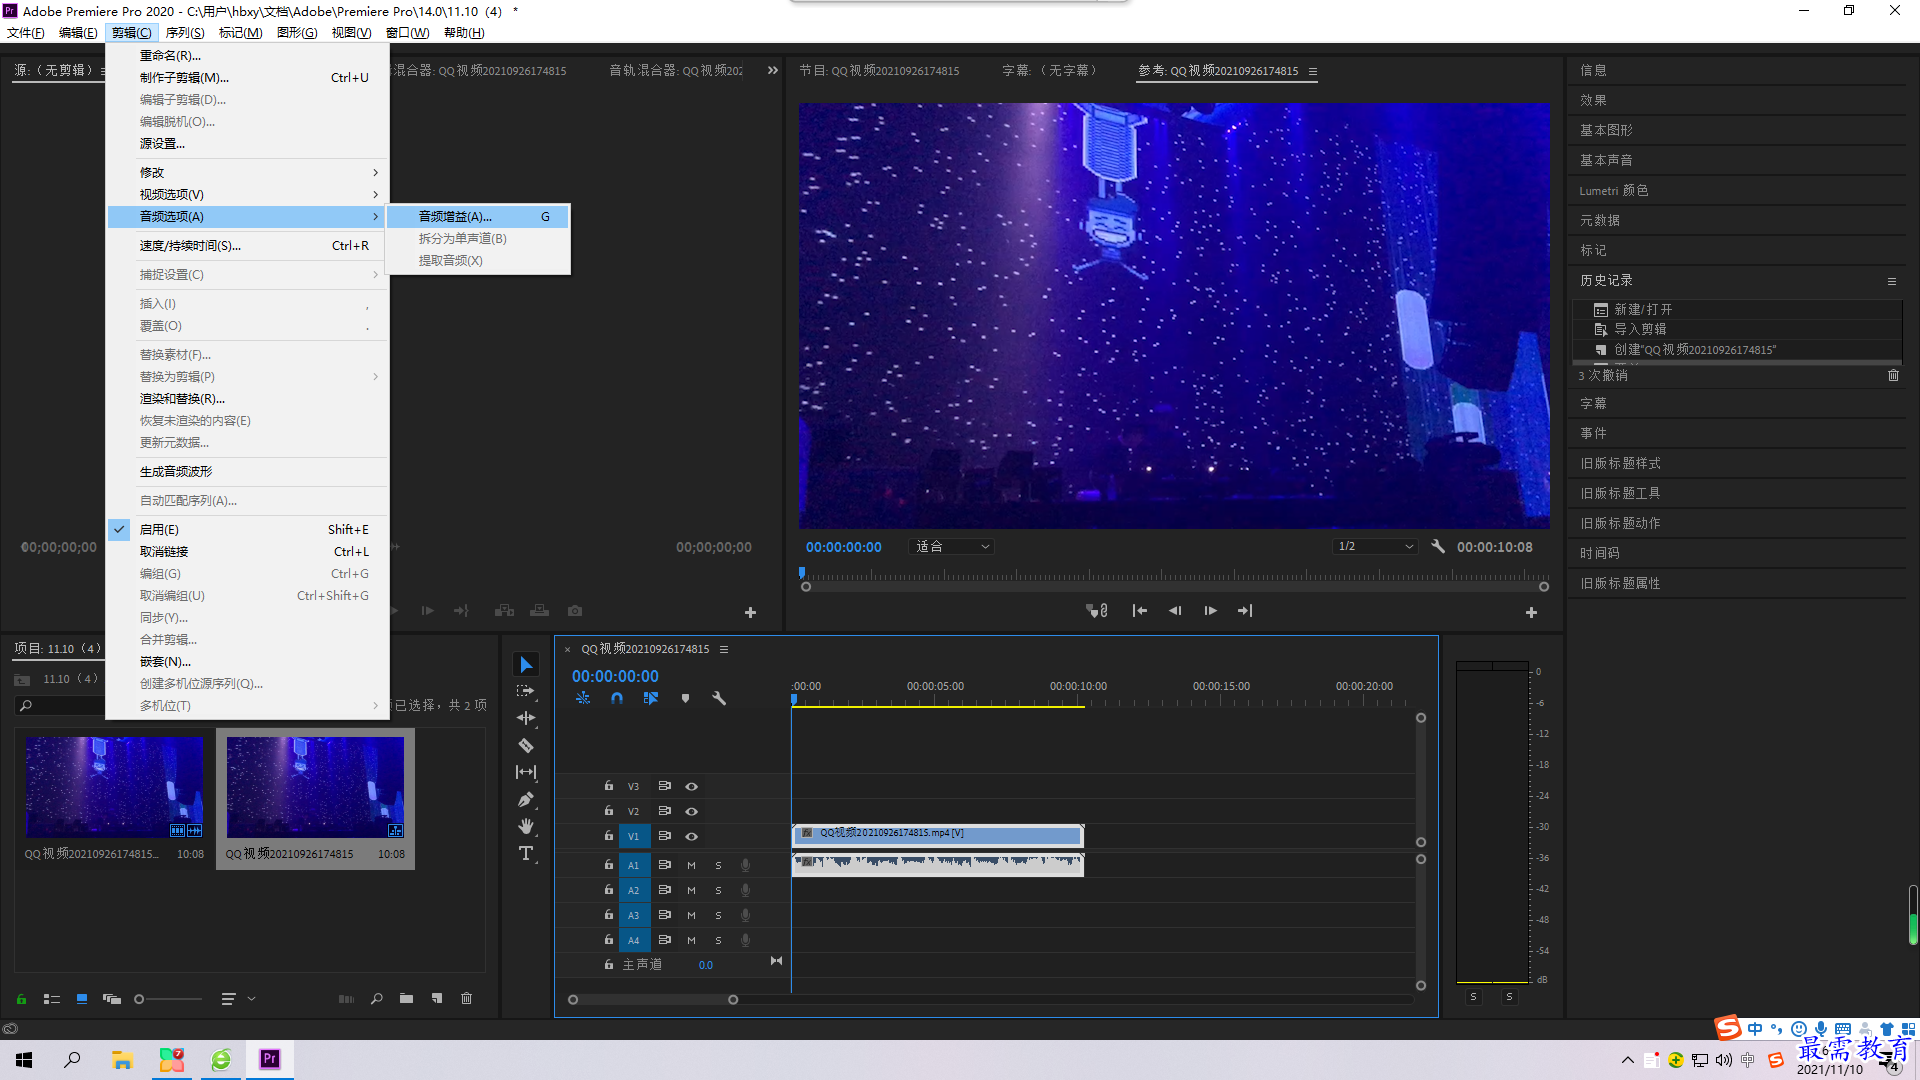
Task: Select 导入剪辑 history state
Action: pyautogui.click(x=1640, y=329)
